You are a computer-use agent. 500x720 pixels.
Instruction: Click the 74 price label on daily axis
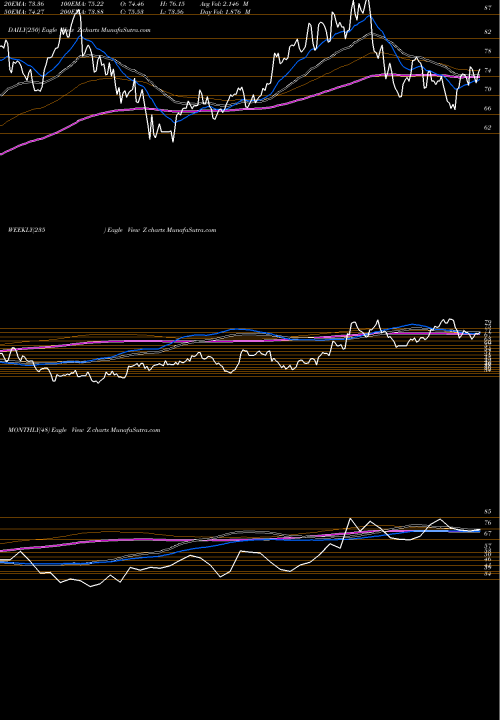pyautogui.click(x=488, y=70)
